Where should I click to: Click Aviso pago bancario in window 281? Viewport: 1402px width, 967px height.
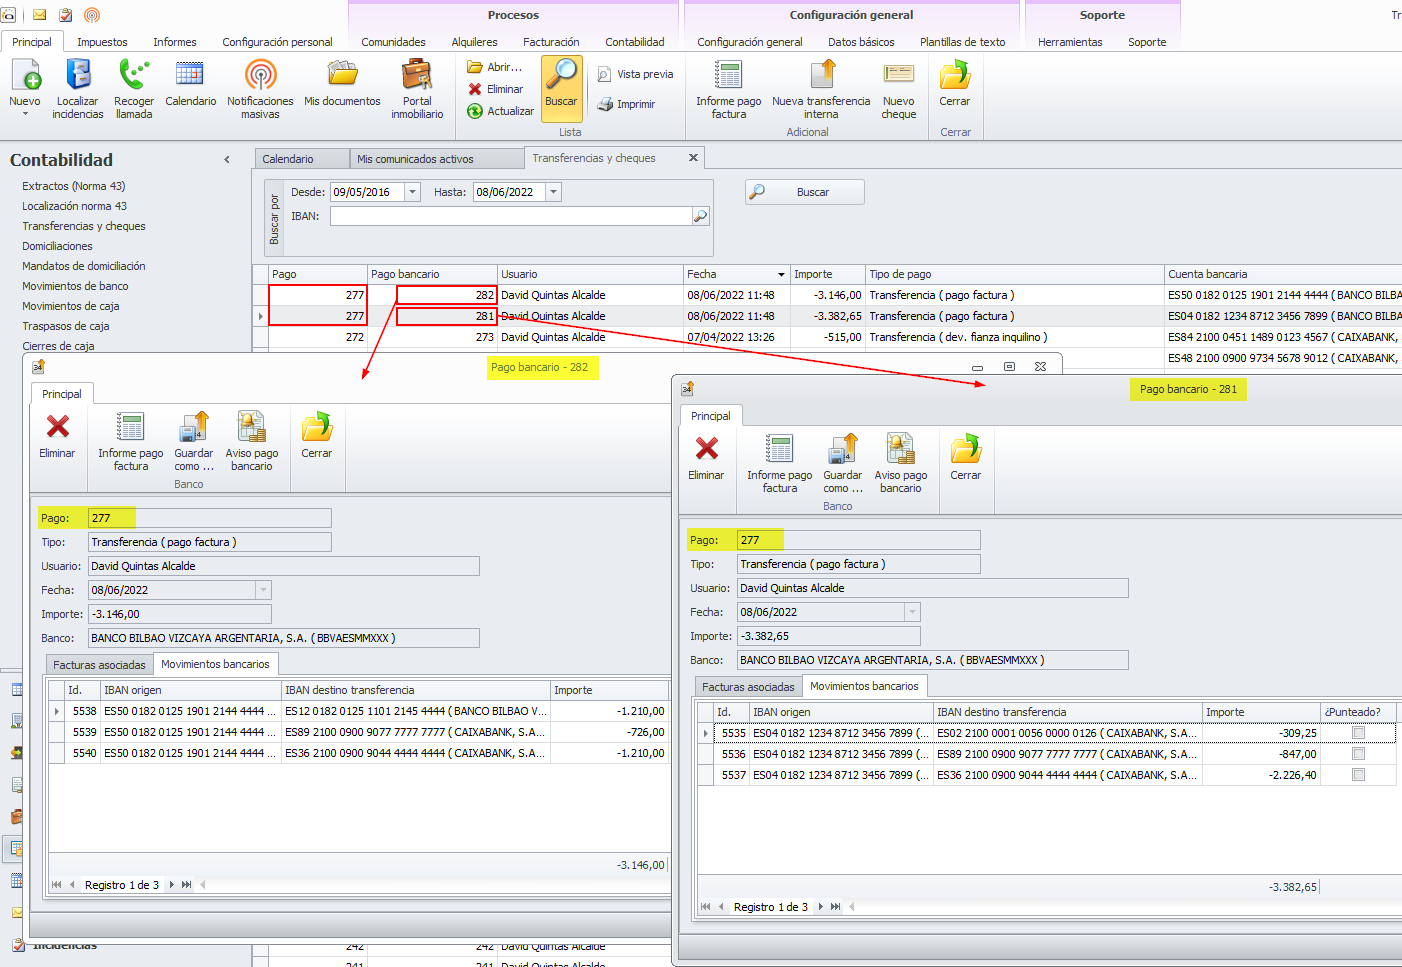coord(901,463)
